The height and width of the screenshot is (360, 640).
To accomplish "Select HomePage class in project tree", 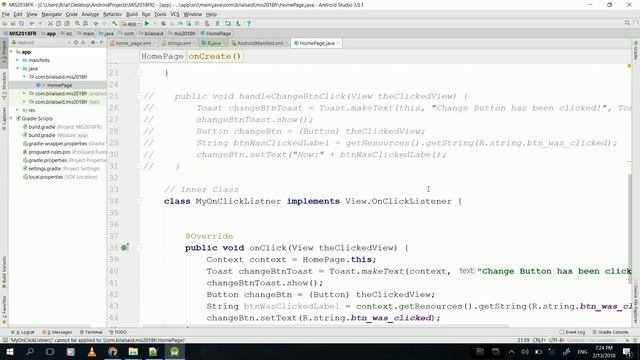I will click(60, 85).
